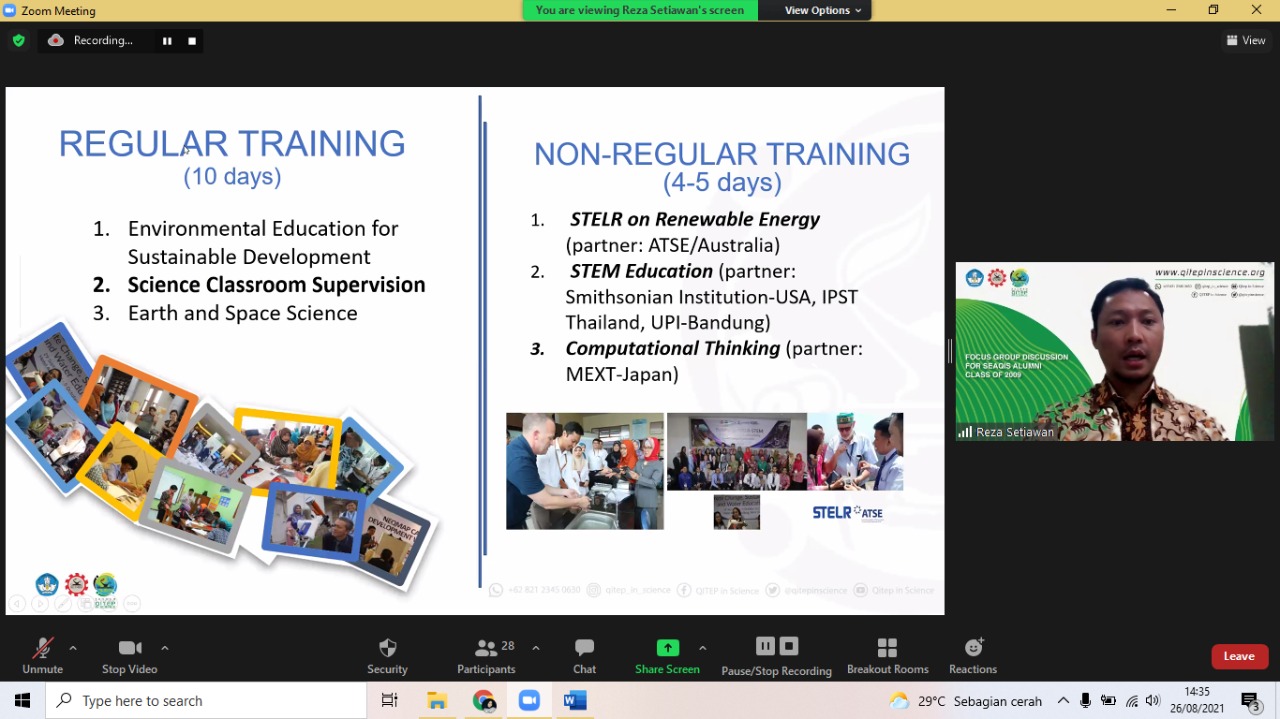The image size is (1280, 719).
Task: Pause the recording from top-left indicator
Action: [x=167, y=41]
